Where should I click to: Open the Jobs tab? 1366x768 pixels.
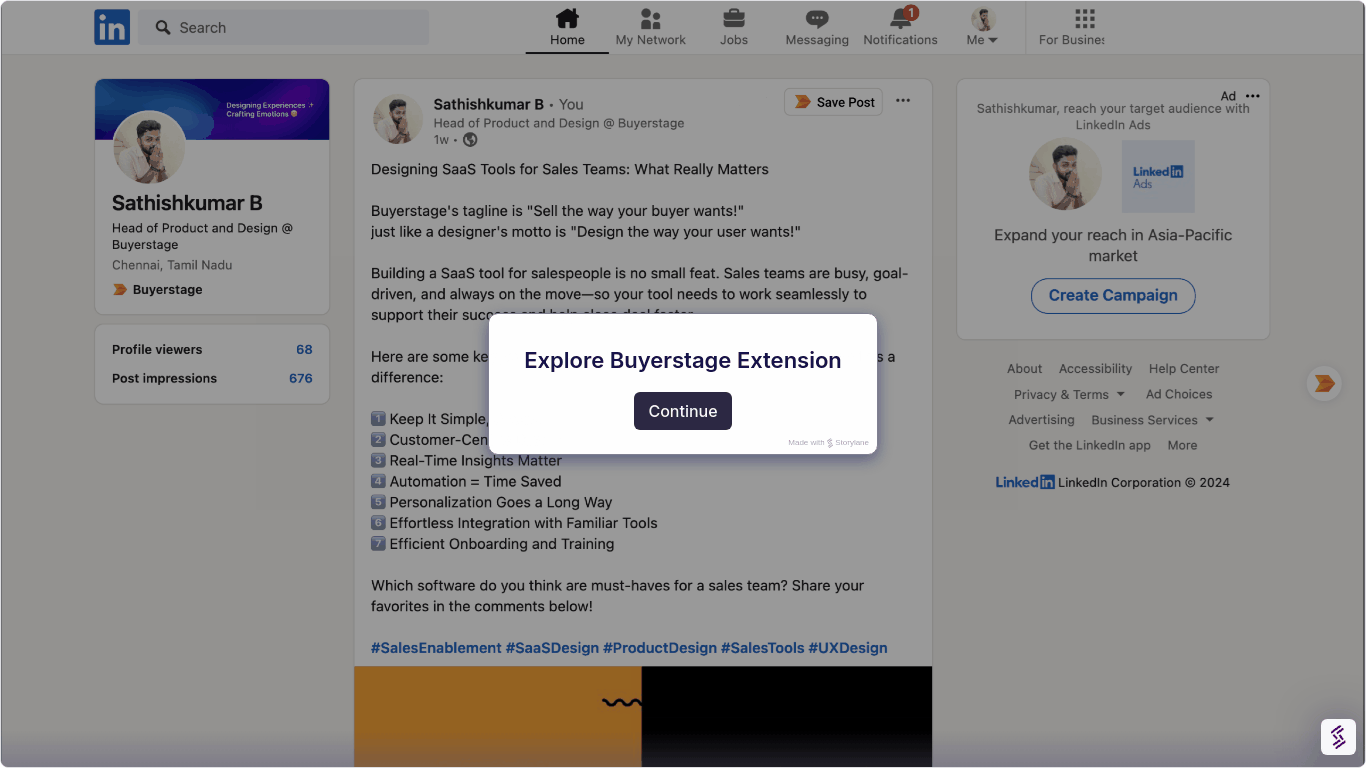(x=734, y=27)
